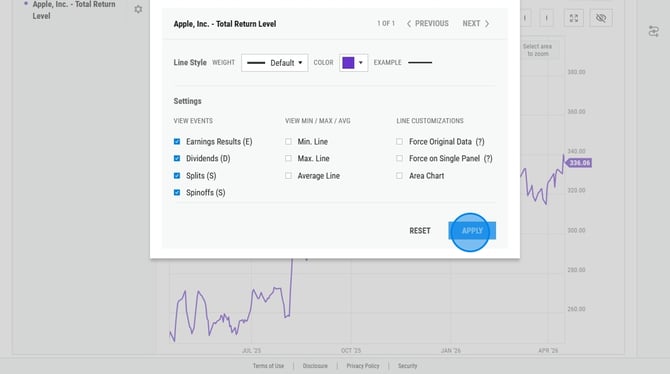This screenshot has height=374, width=670.
Task: Click the Reset button
Action: pyautogui.click(x=420, y=231)
